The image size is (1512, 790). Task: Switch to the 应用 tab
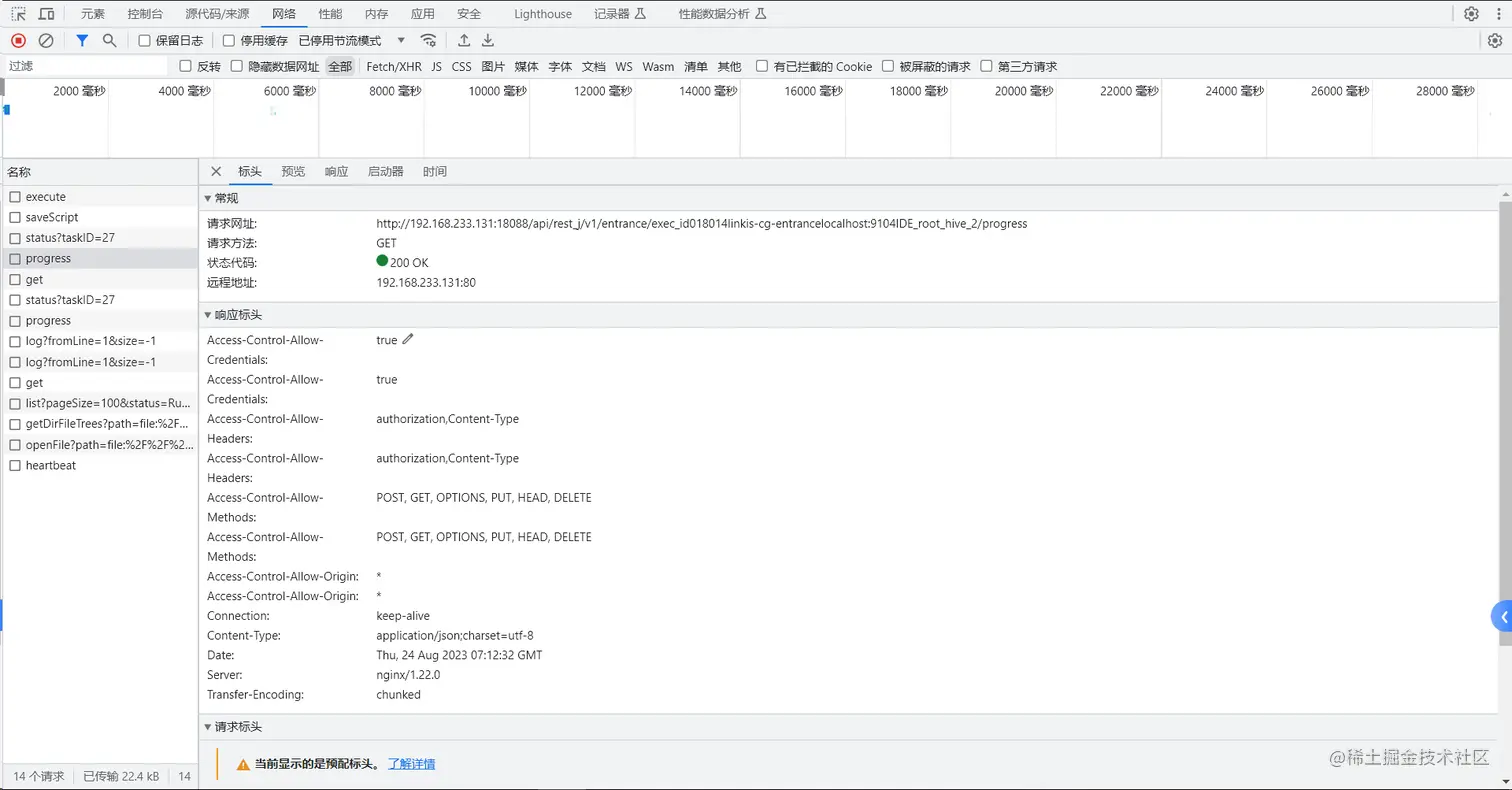pyautogui.click(x=423, y=14)
